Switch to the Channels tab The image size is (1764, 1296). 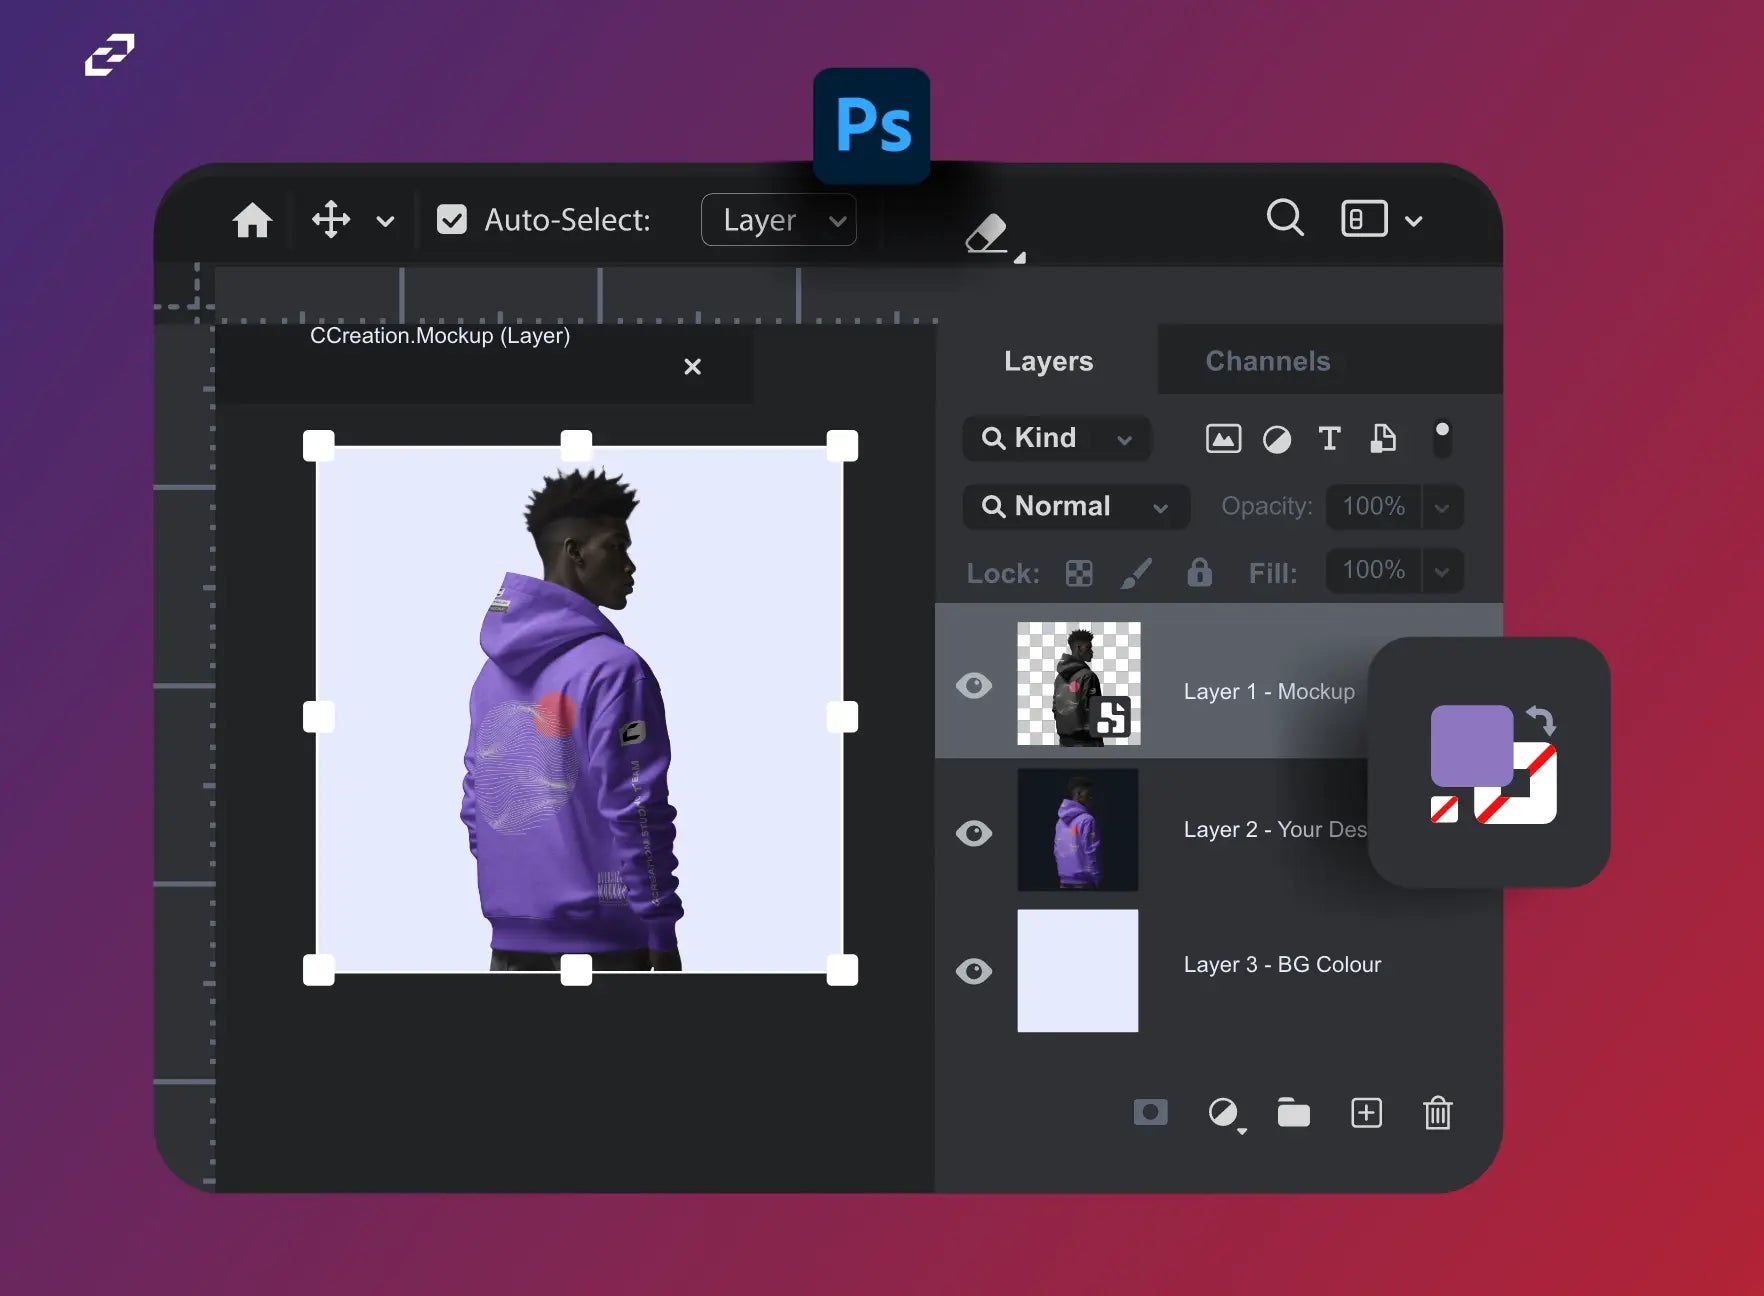pyautogui.click(x=1267, y=361)
